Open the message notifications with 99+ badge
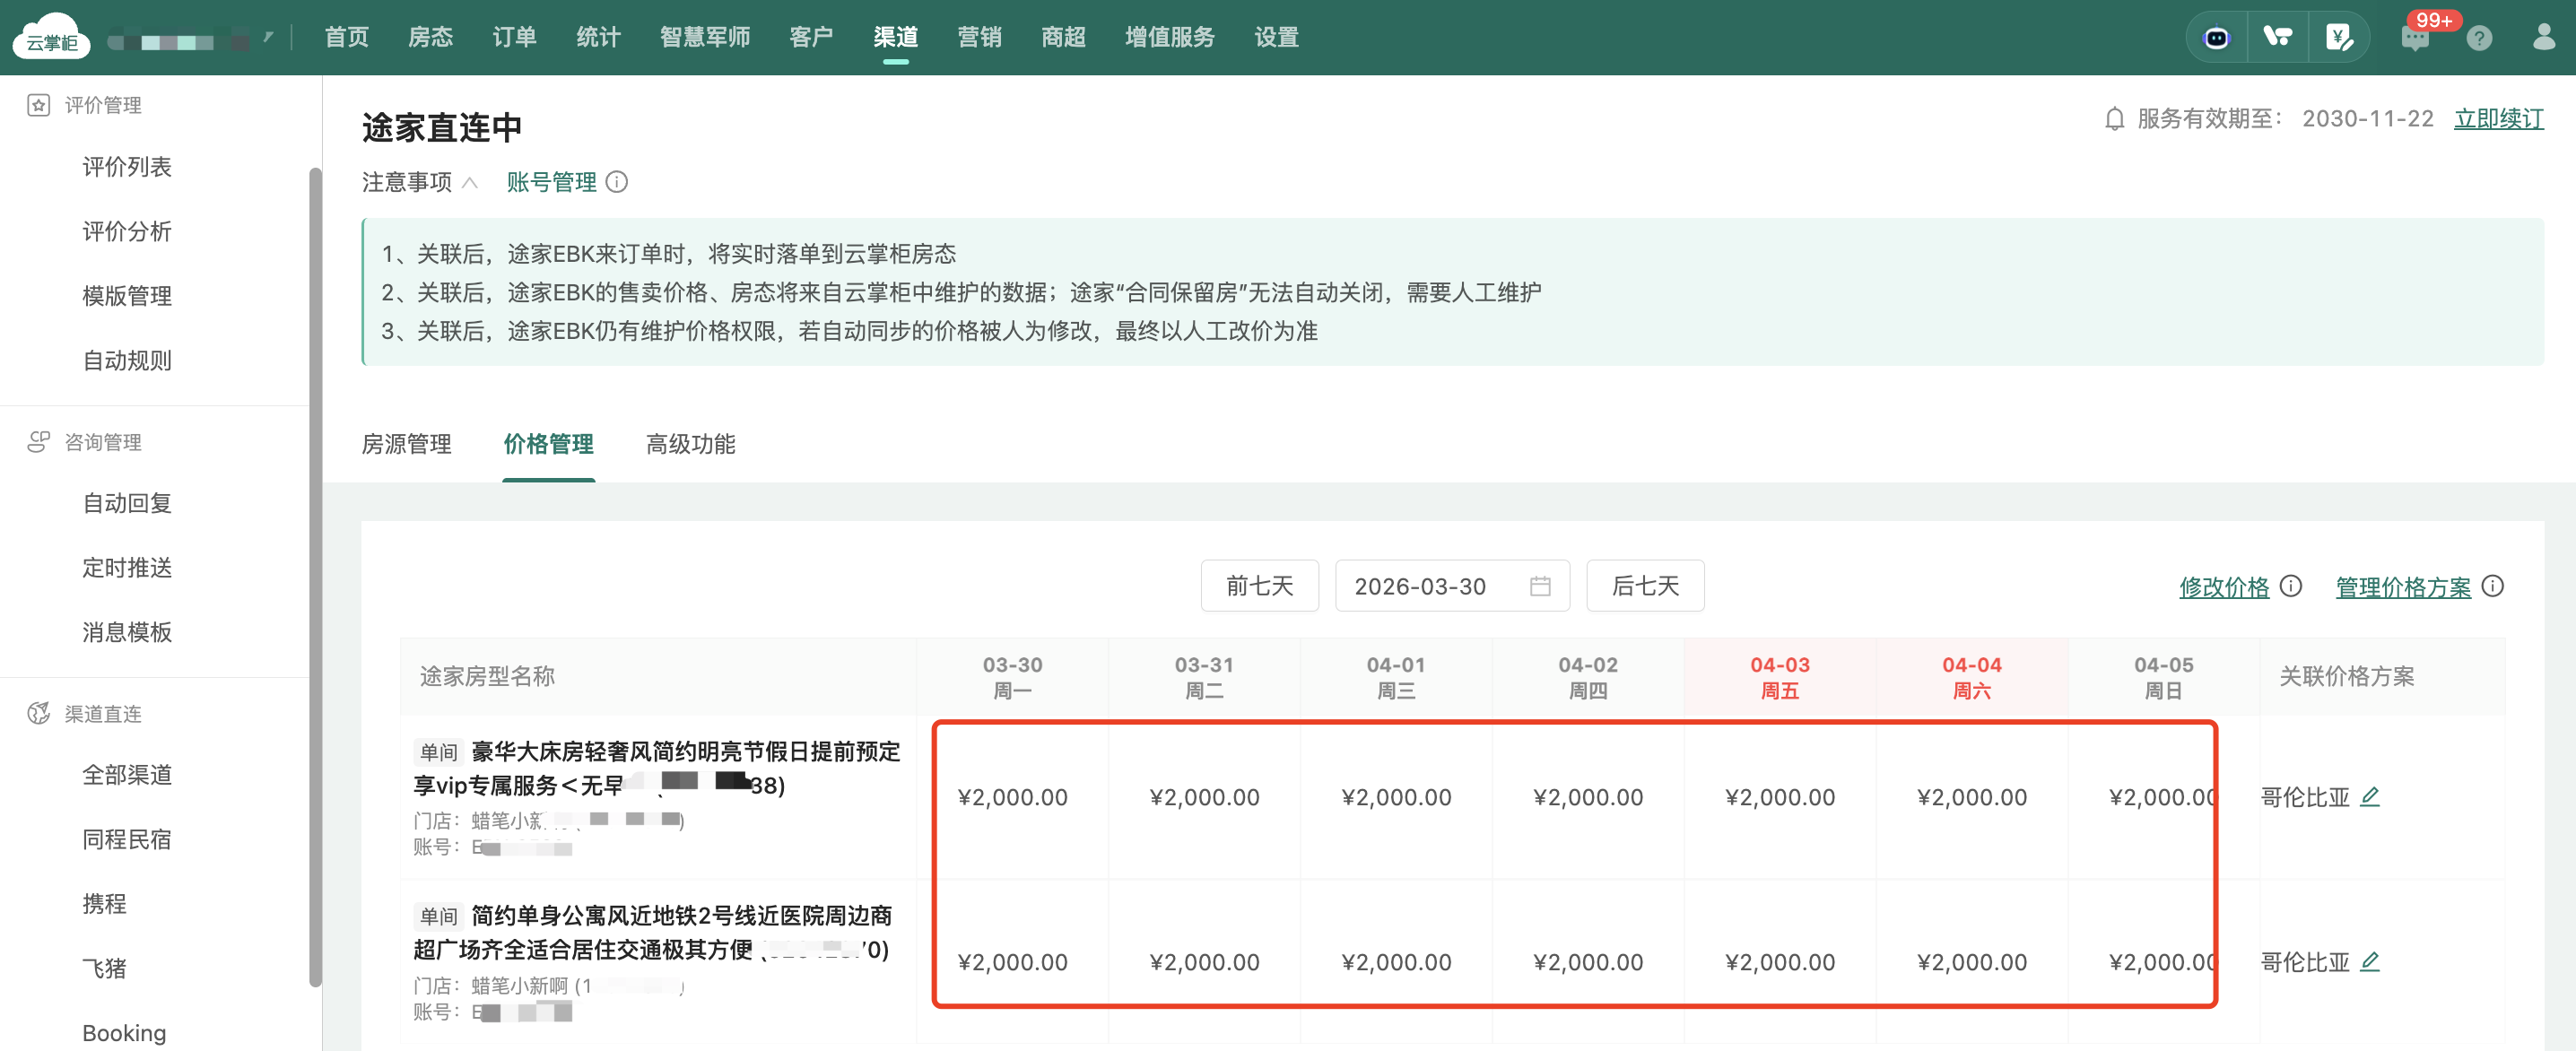This screenshot has height=1051, width=2576. (2415, 38)
